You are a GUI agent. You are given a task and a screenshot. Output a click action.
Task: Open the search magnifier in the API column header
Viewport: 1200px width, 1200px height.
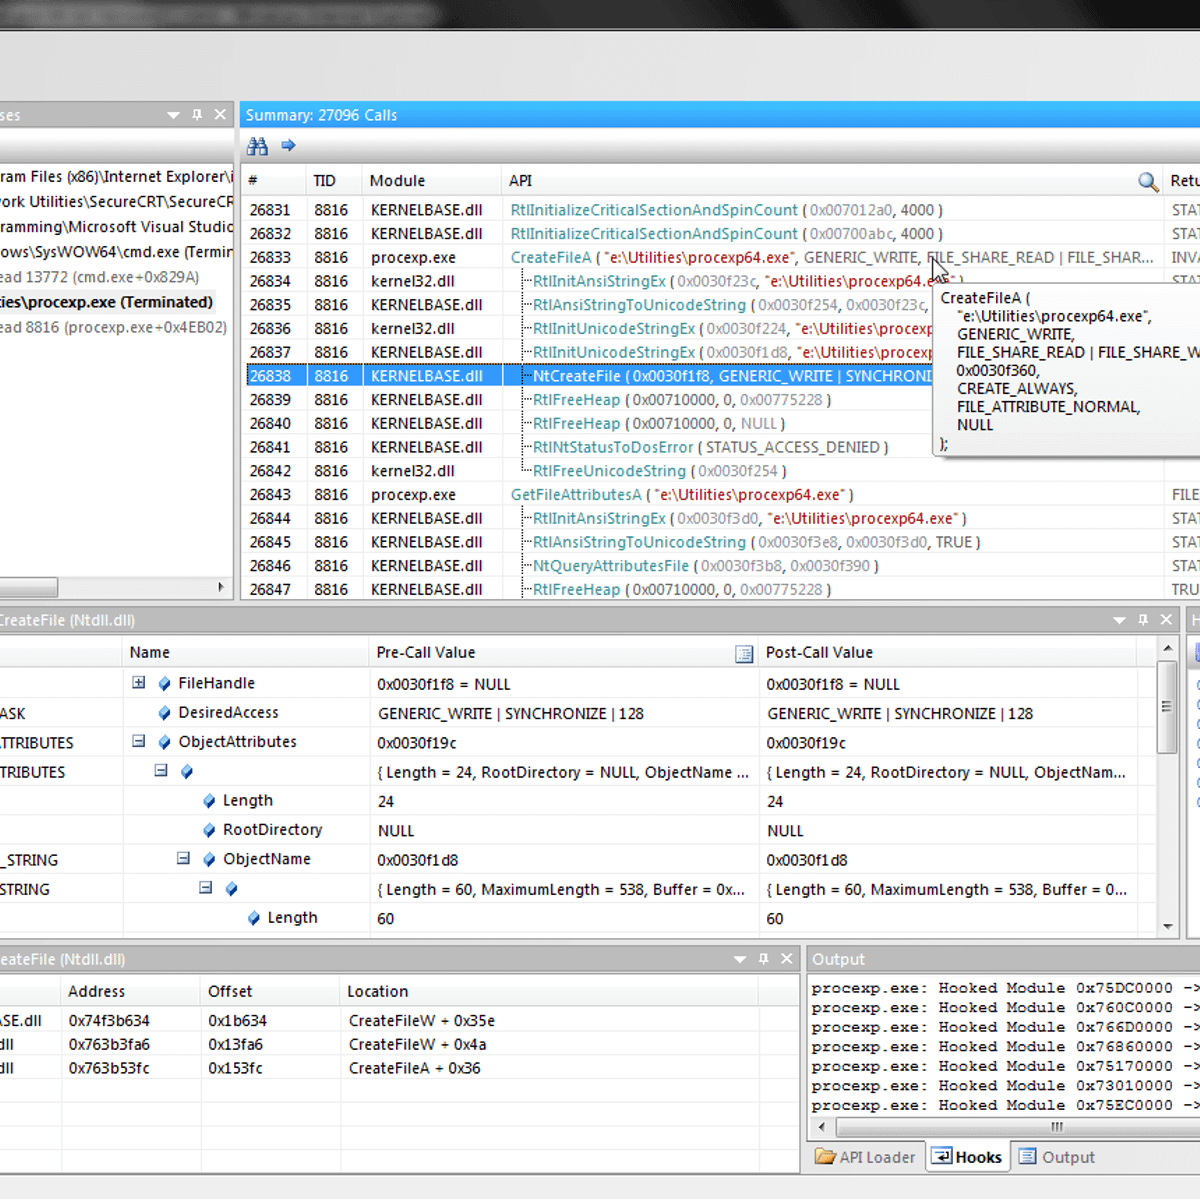(1146, 181)
